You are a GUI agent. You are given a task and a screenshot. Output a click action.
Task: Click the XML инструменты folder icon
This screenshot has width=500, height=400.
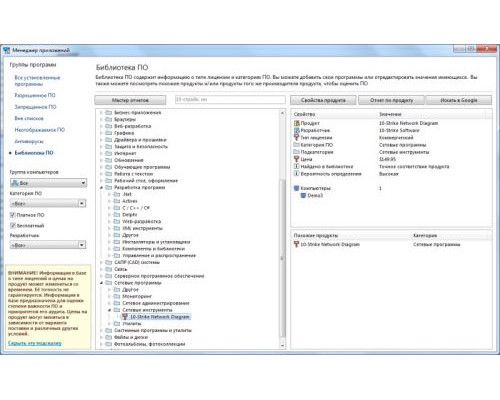coord(117,228)
